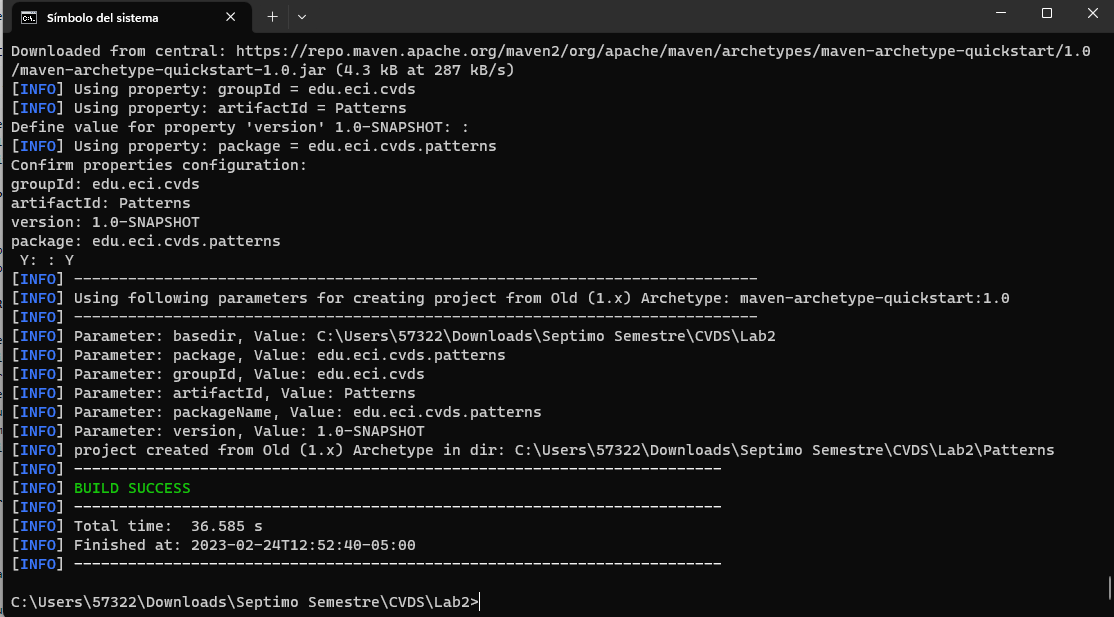
Task: Click the package edu.eci.cvds.patterns line
Action: [x=144, y=240]
